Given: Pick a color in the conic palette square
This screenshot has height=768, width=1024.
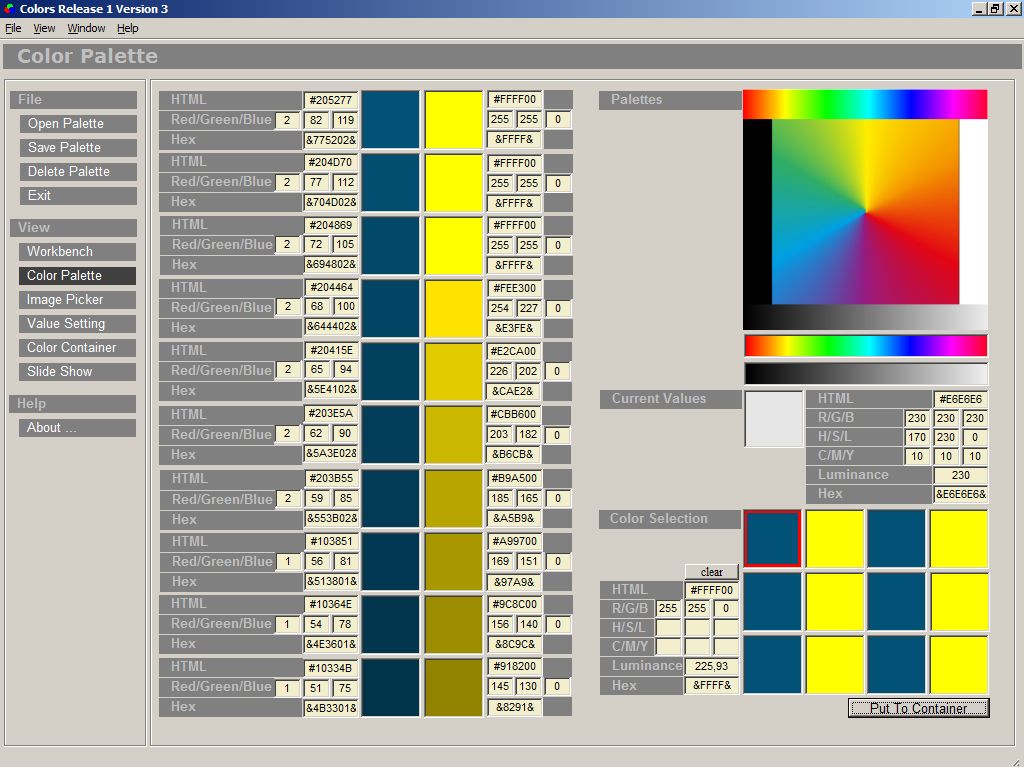Looking at the screenshot, I should [865, 212].
